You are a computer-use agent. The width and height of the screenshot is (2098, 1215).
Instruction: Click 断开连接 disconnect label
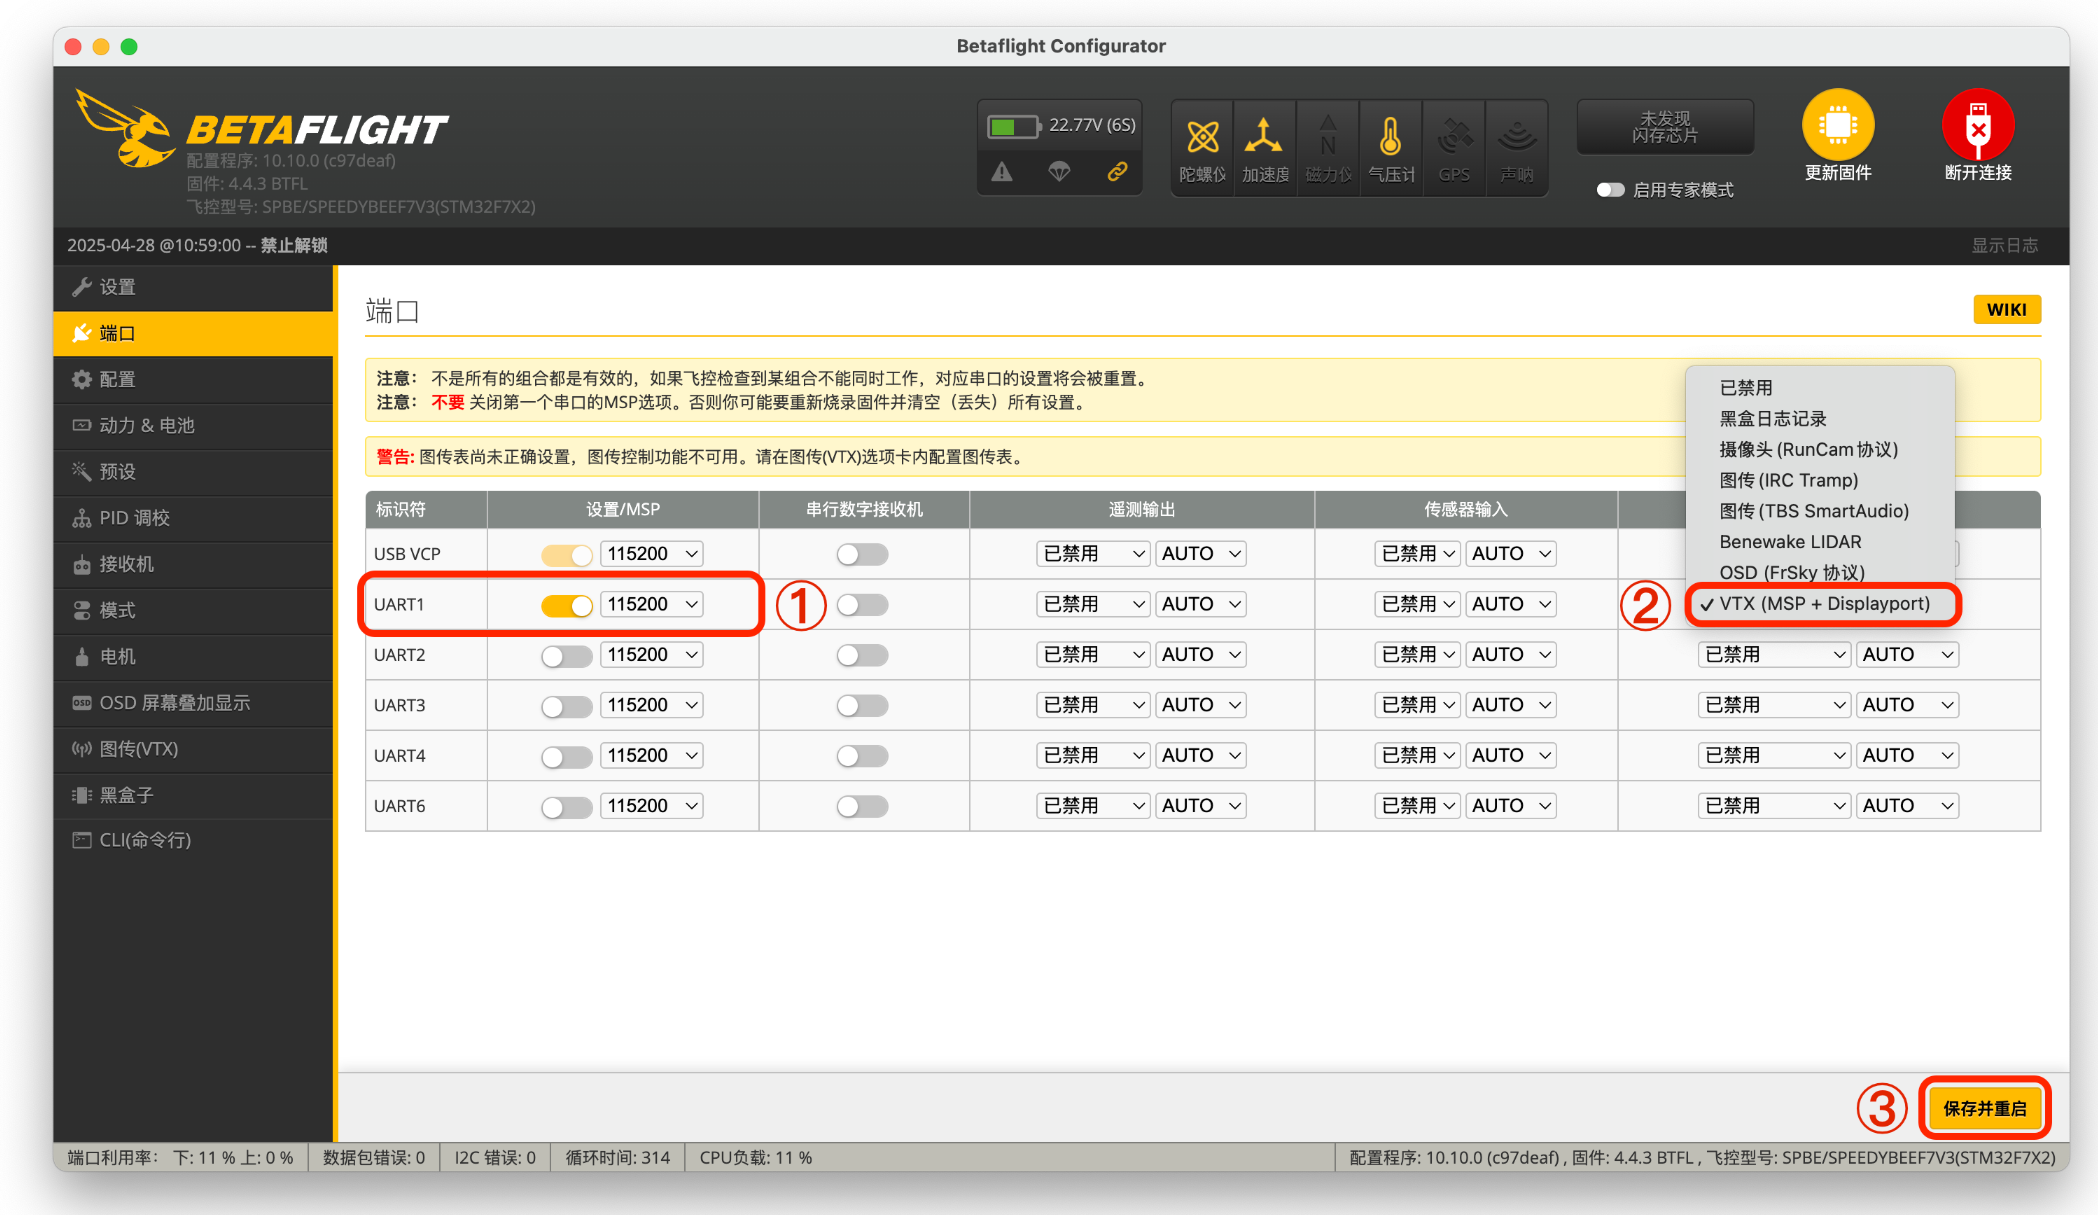click(x=1977, y=173)
